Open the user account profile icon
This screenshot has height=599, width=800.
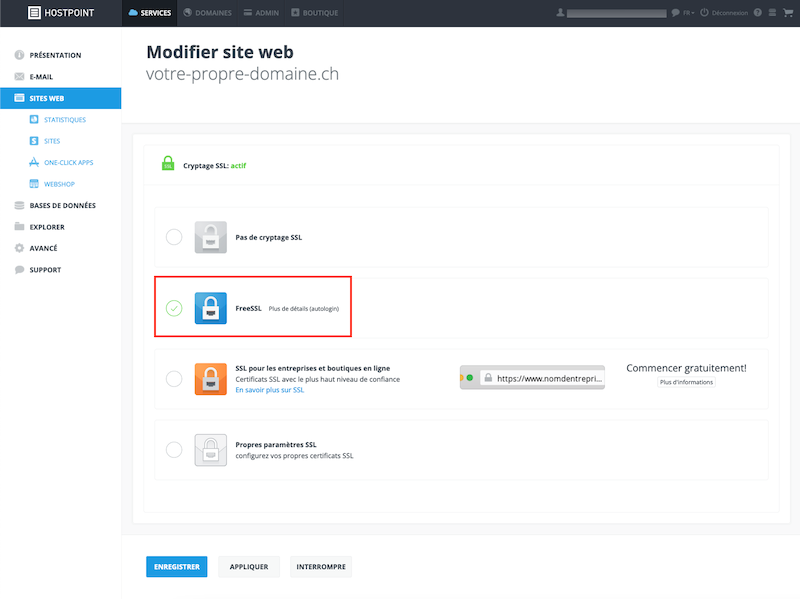click(x=560, y=13)
